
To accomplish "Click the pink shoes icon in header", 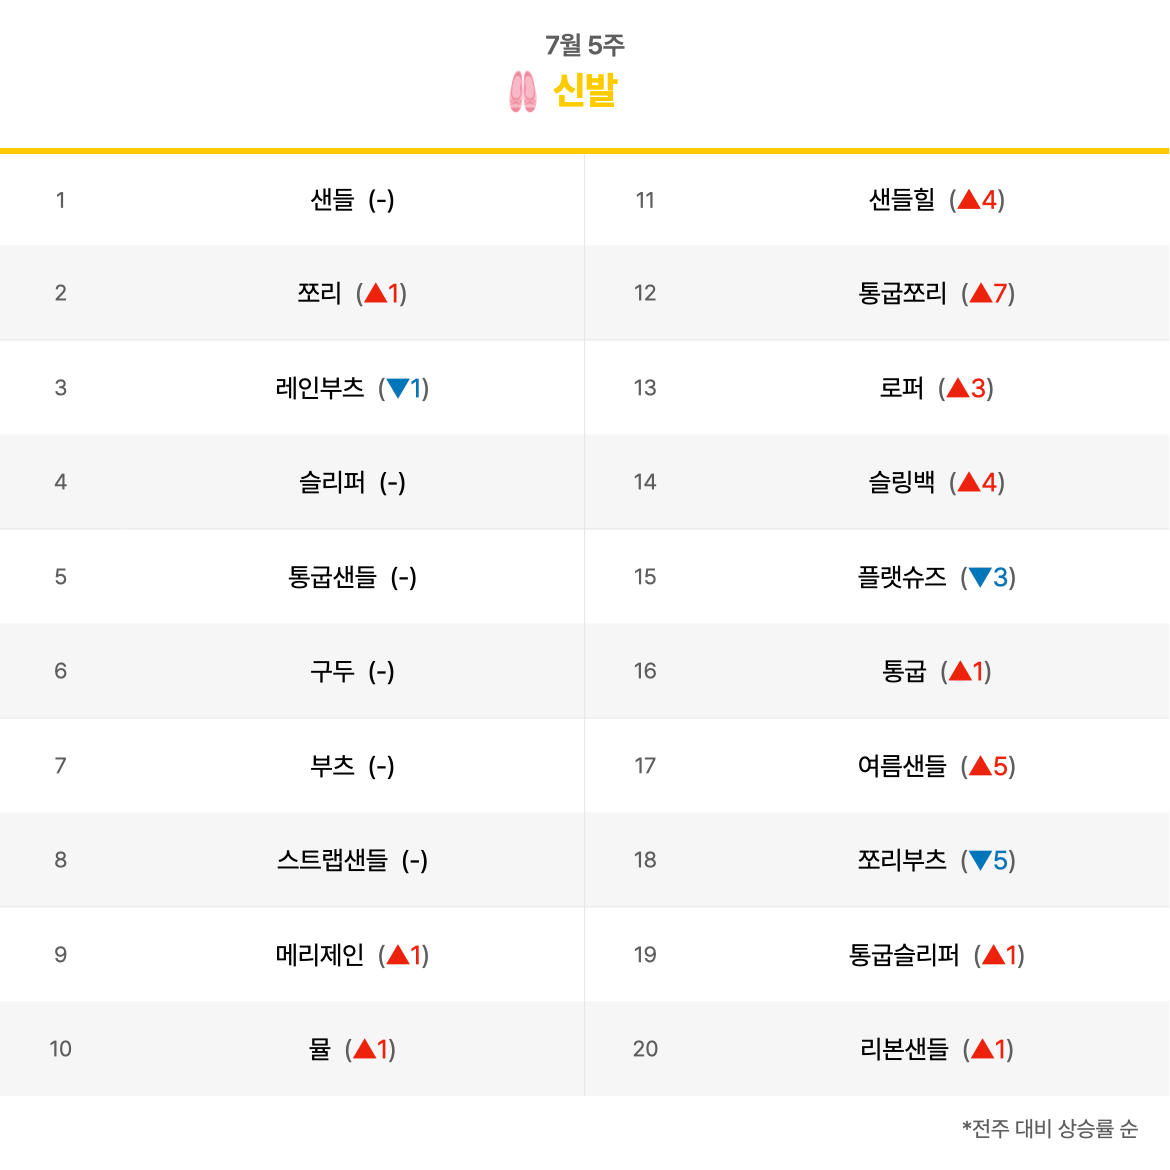I will tap(522, 92).
